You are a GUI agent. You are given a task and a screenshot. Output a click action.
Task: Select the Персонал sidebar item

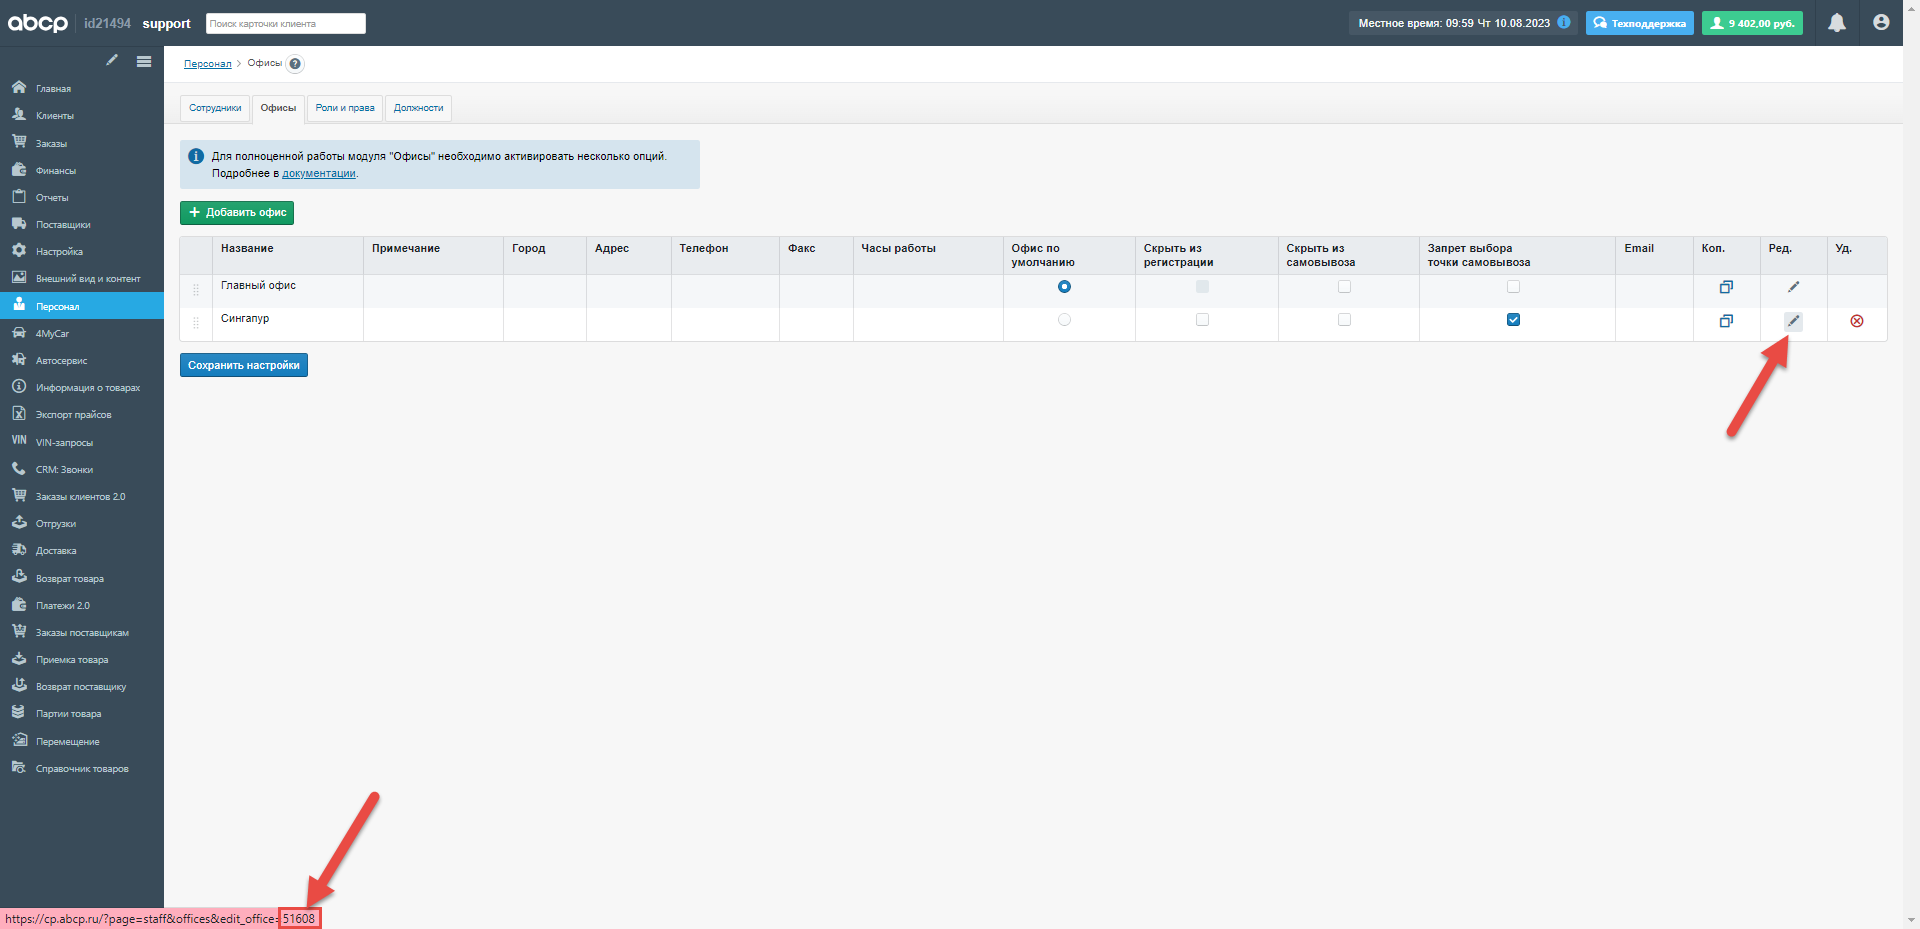pyautogui.click(x=82, y=306)
